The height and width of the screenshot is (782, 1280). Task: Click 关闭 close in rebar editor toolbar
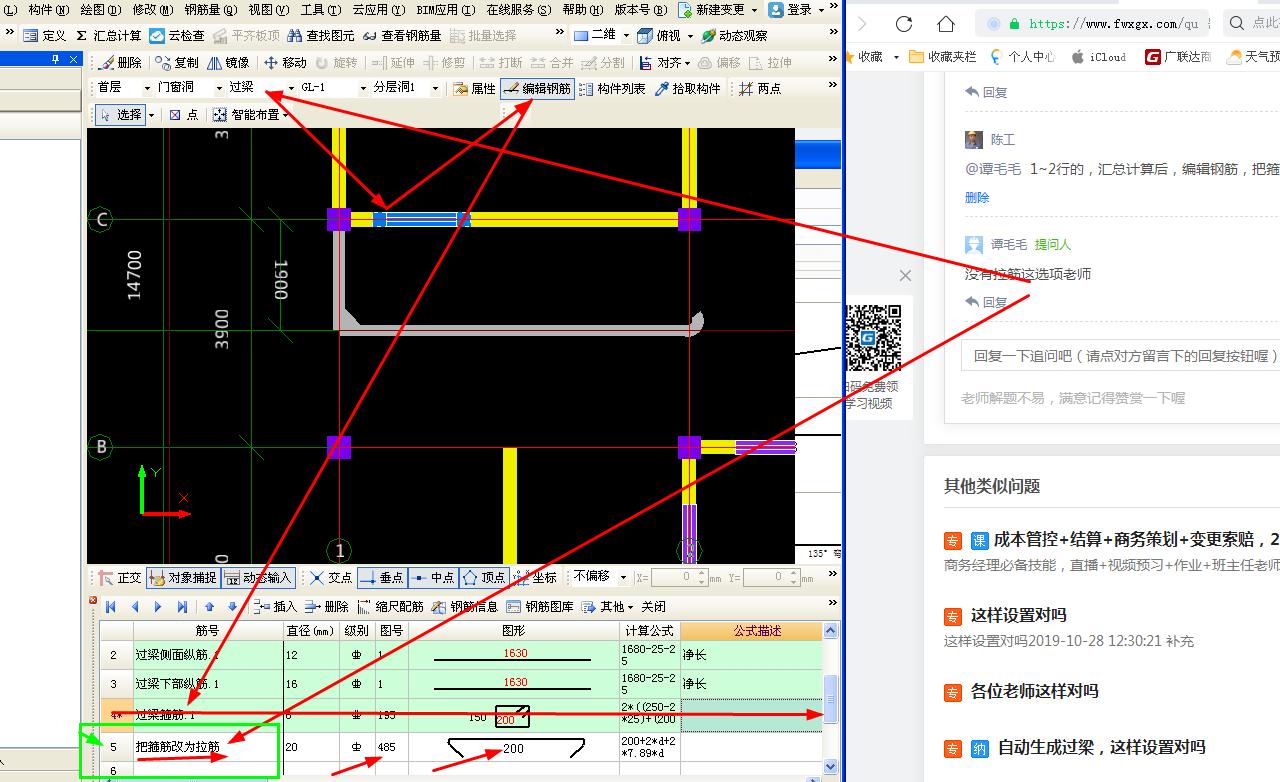click(653, 606)
